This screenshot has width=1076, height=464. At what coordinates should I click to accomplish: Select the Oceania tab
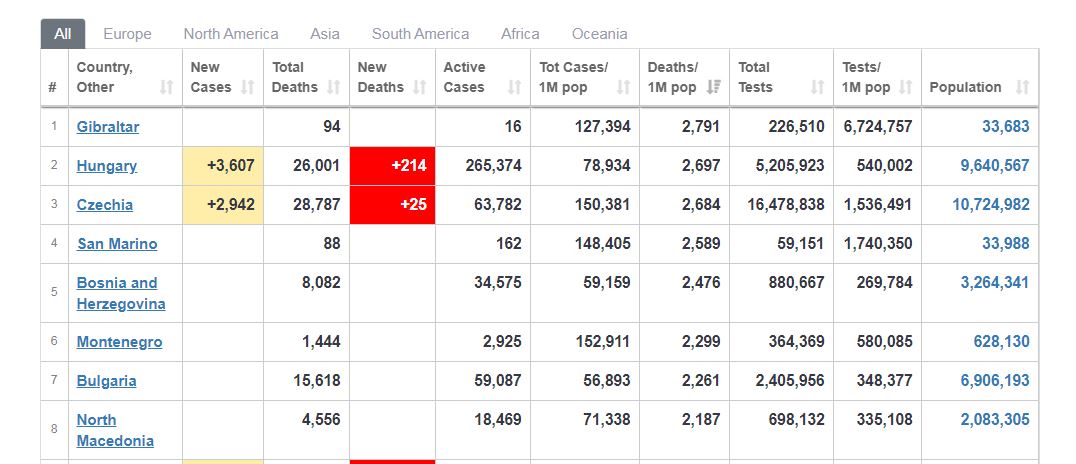click(599, 34)
